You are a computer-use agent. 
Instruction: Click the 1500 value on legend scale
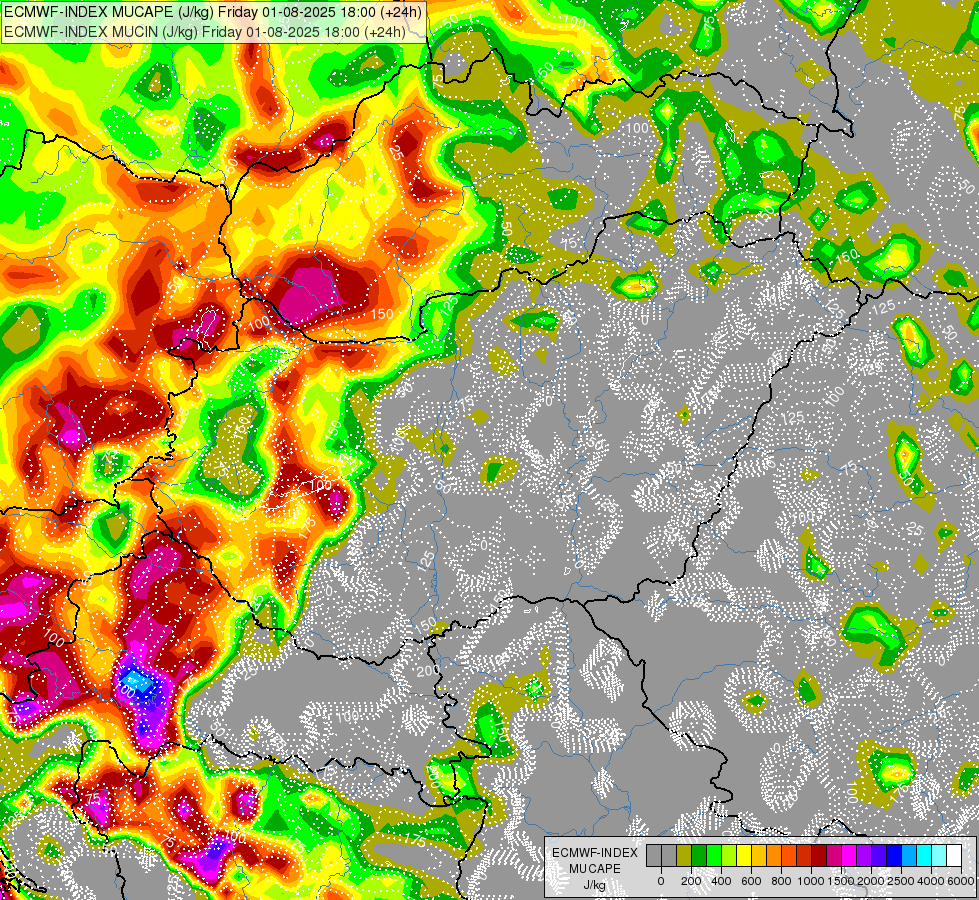pos(842,881)
